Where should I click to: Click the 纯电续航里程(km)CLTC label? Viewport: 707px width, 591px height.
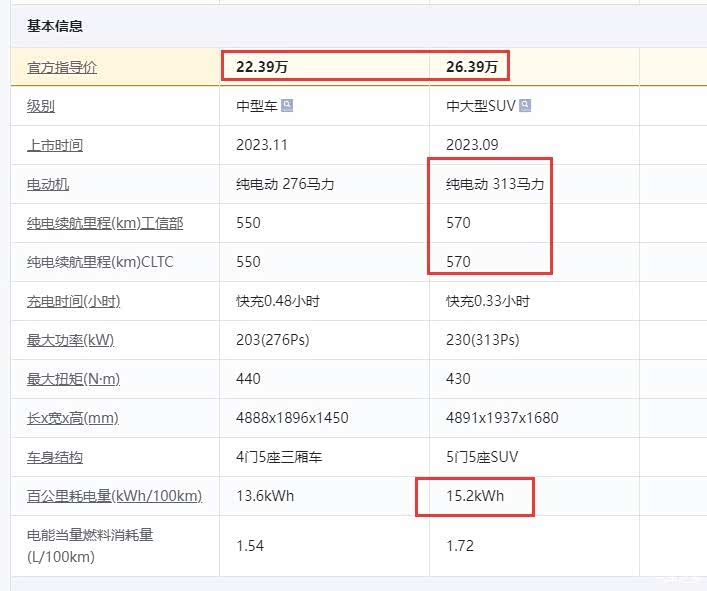(100, 262)
